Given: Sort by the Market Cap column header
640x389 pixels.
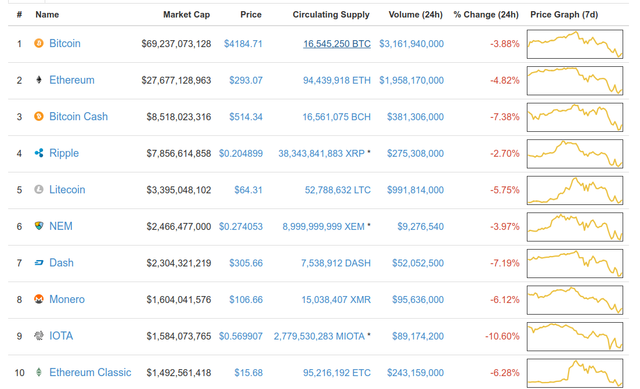Looking at the screenshot, I should click(187, 15).
